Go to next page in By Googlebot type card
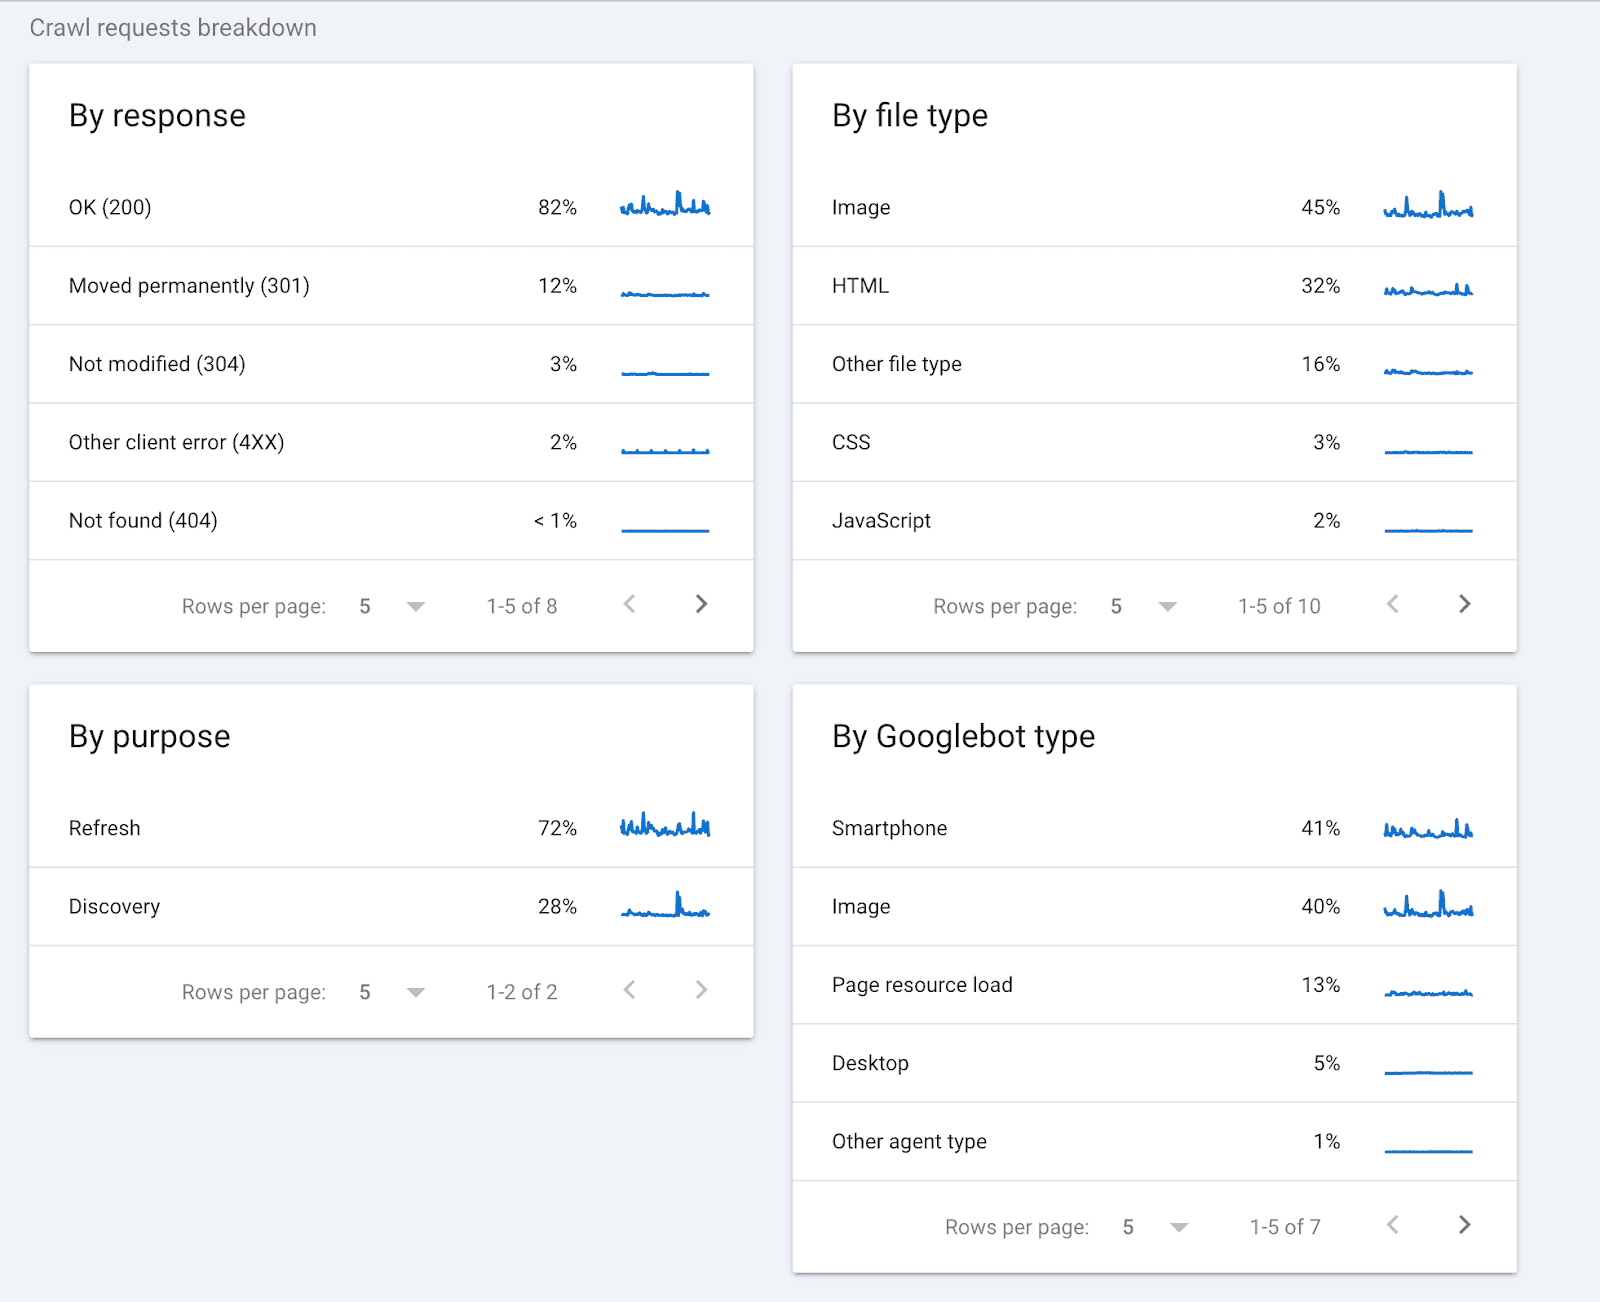 [1464, 1225]
